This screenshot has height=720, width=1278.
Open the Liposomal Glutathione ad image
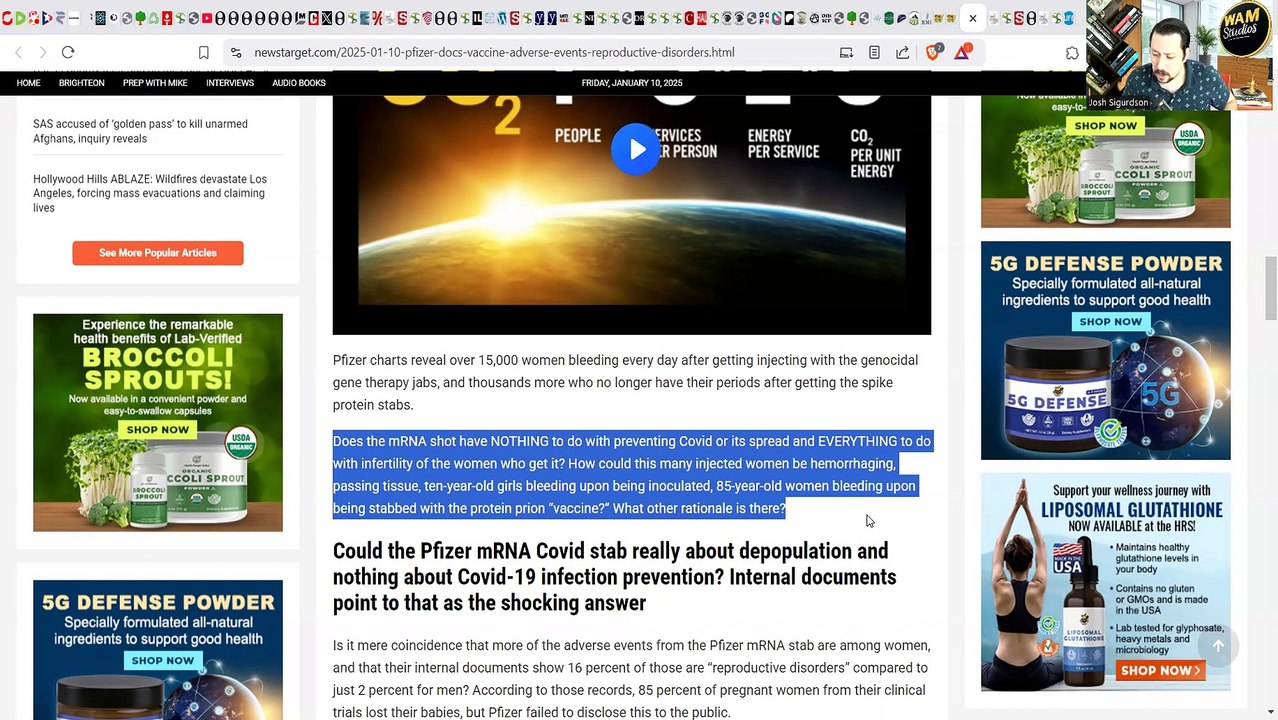point(1106,582)
